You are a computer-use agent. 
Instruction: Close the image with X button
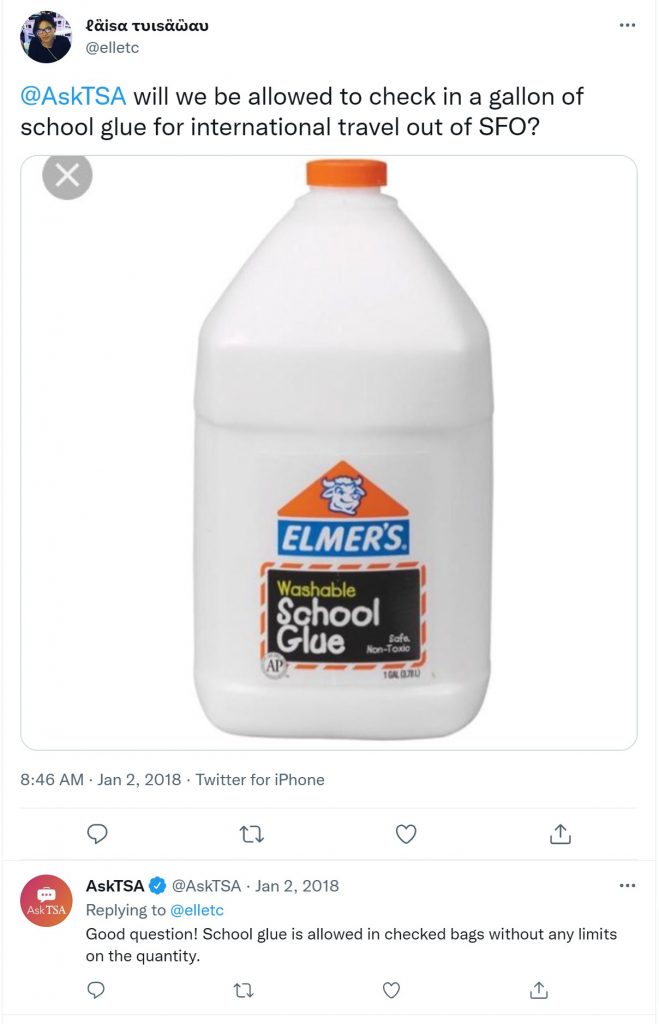pyautogui.click(x=67, y=175)
